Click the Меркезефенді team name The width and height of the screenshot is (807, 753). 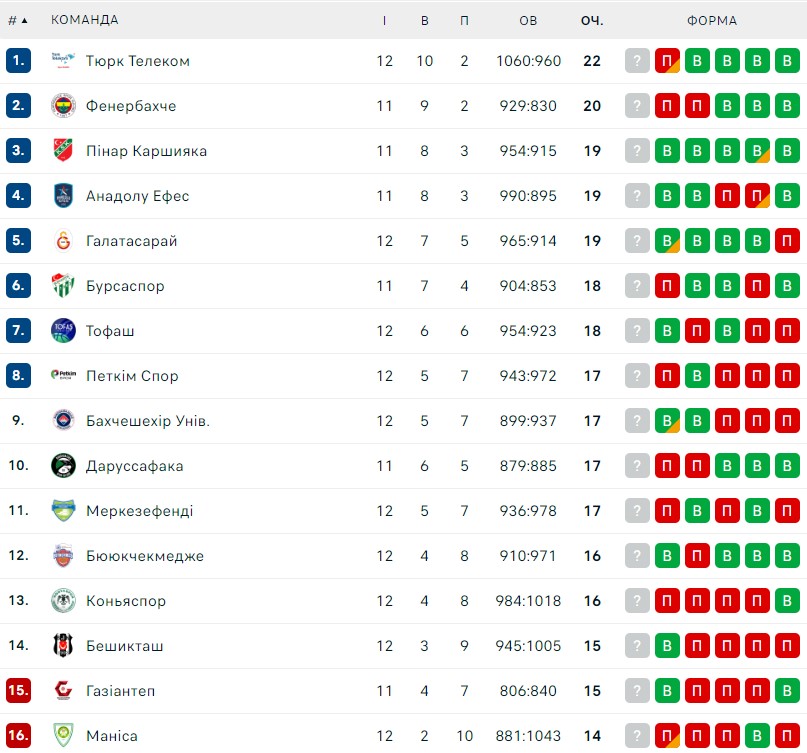click(139, 511)
